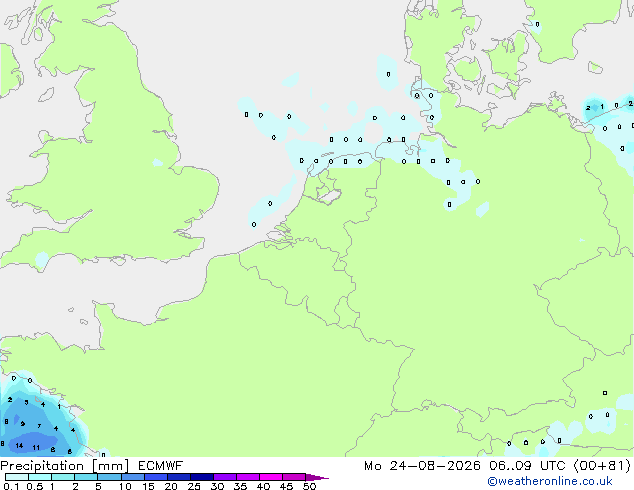634x490 pixels.
Task: Click the [mm] unit bracket text
Action: (x=110, y=466)
